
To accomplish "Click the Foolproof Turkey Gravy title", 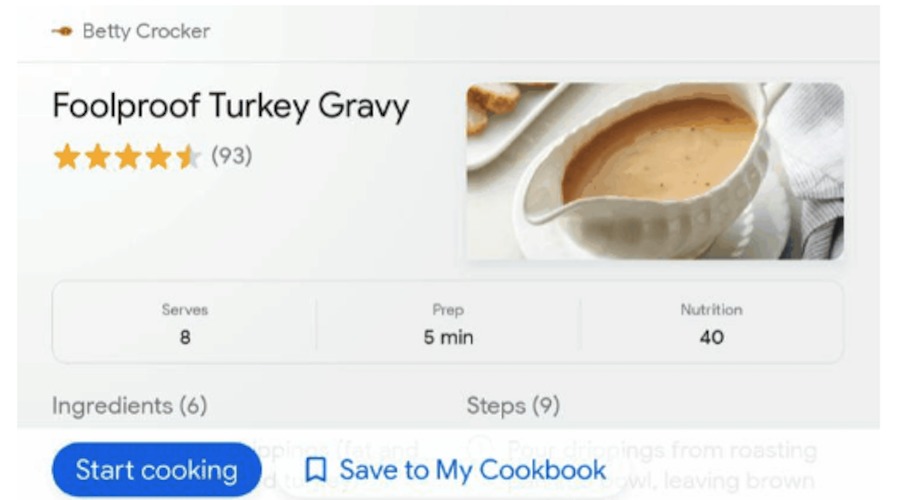I will [x=230, y=106].
